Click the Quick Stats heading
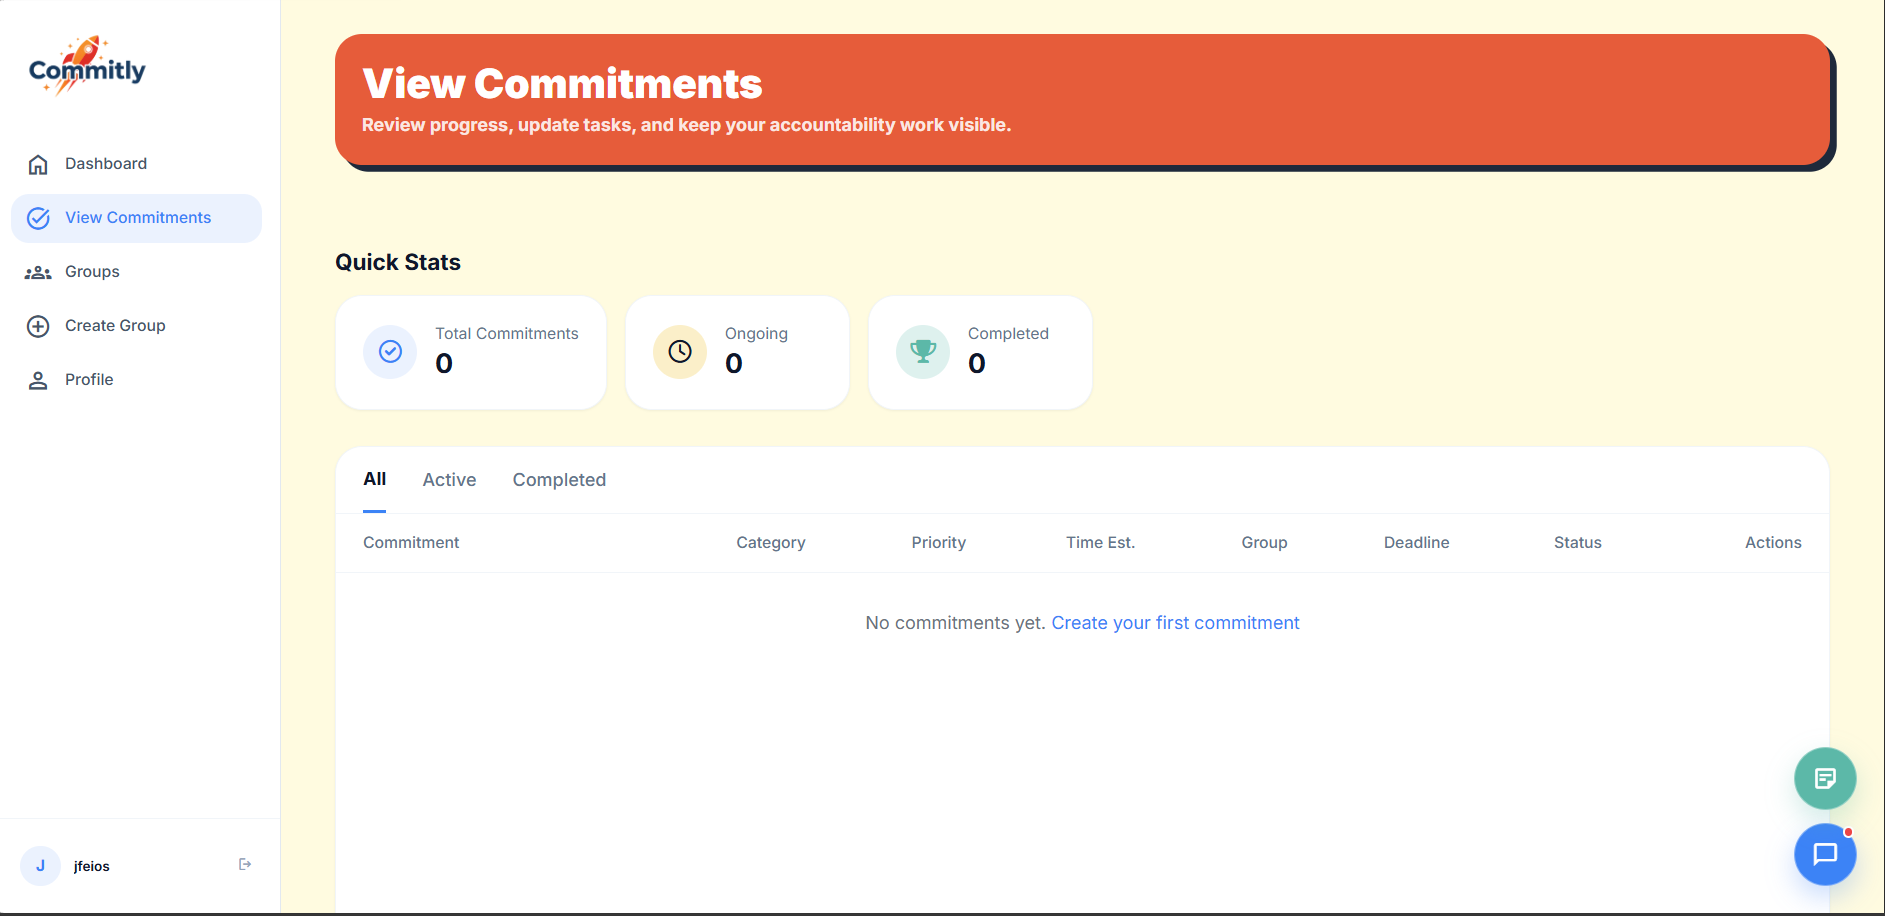This screenshot has width=1885, height=916. (x=398, y=262)
